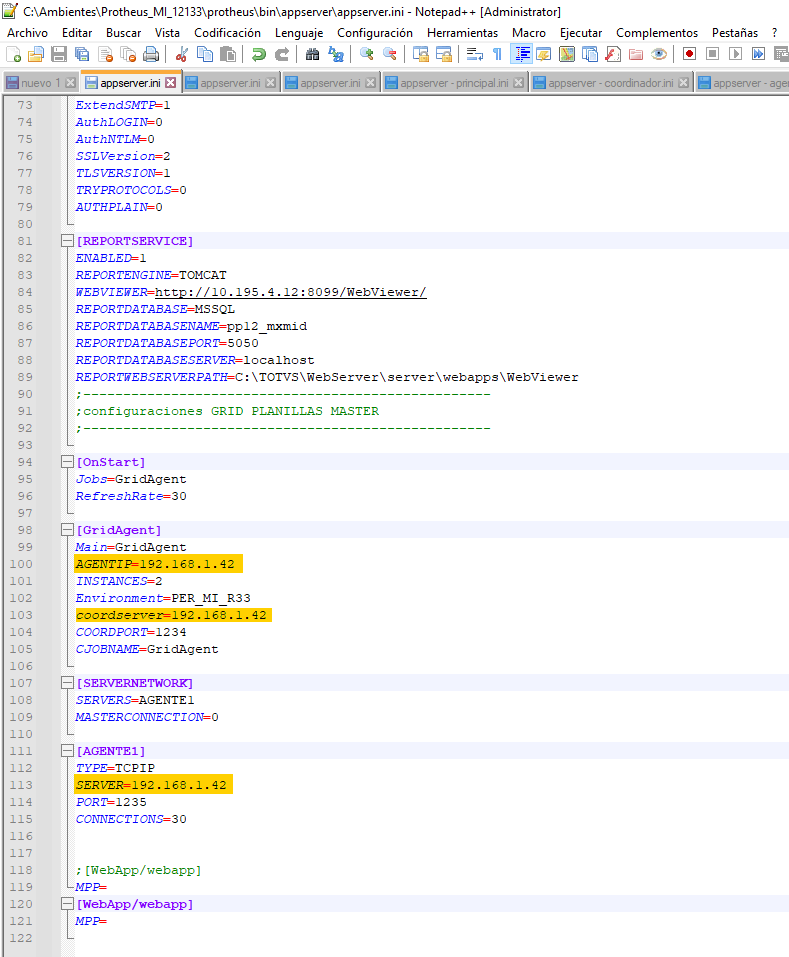Open the user defined language icon
The image size is (789, 957).
(544, 54)
